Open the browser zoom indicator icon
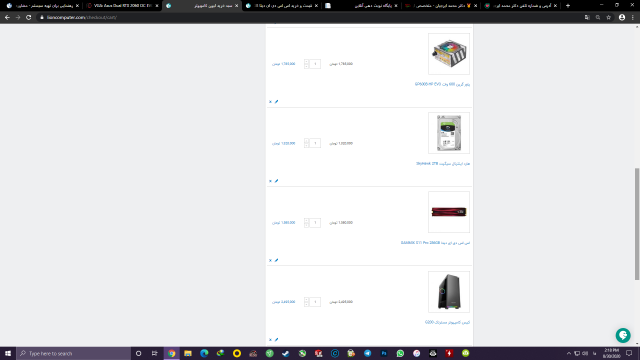 coord(598,18)
